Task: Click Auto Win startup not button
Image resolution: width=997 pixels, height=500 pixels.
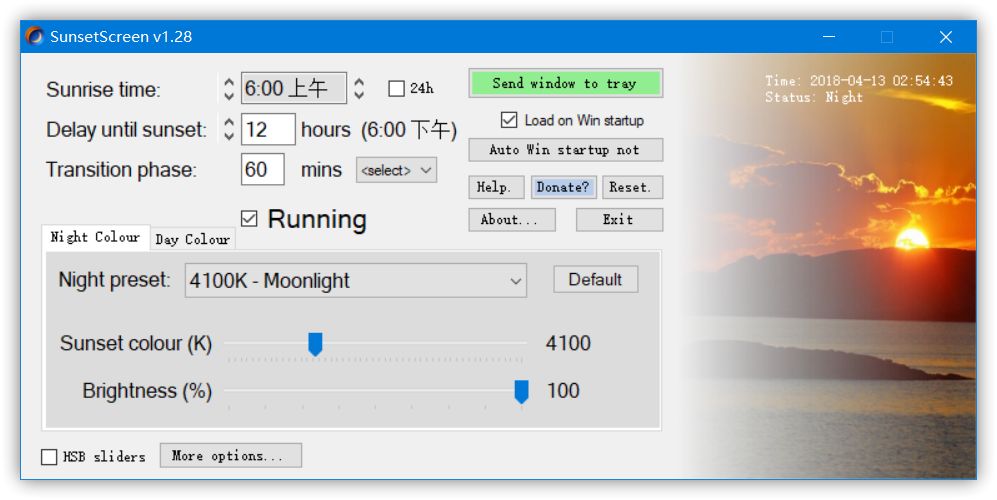Action: tap(565, 150)
